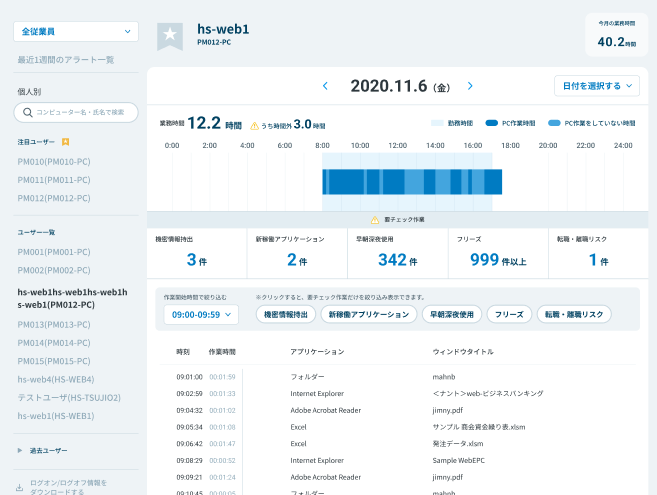Click the overtime warning triangle icon
The width and height of the screenshot is (657, 495).
tap(254, 125)
